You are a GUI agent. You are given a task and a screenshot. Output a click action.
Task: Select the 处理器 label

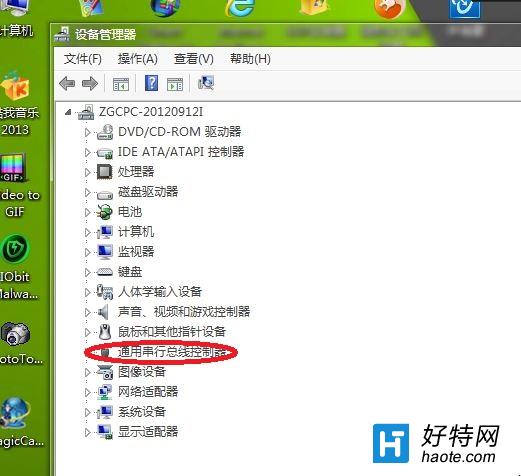(x=136, y=172)
